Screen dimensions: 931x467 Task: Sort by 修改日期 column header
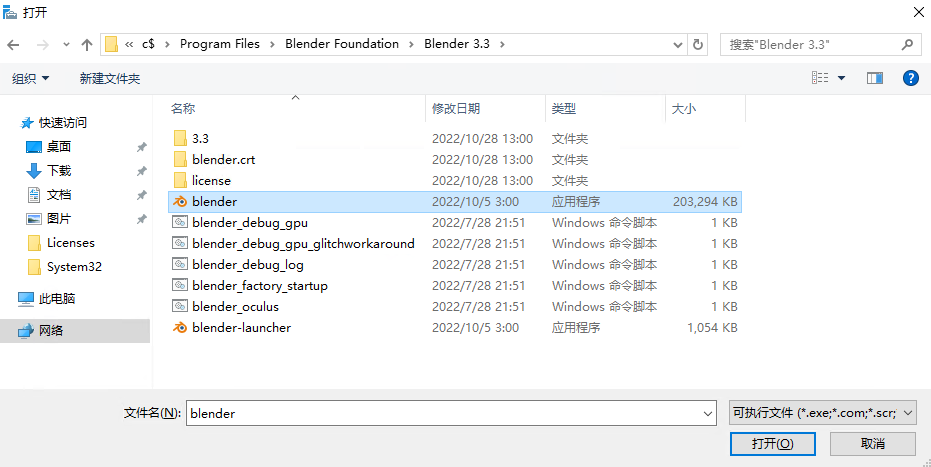point(456,109)
